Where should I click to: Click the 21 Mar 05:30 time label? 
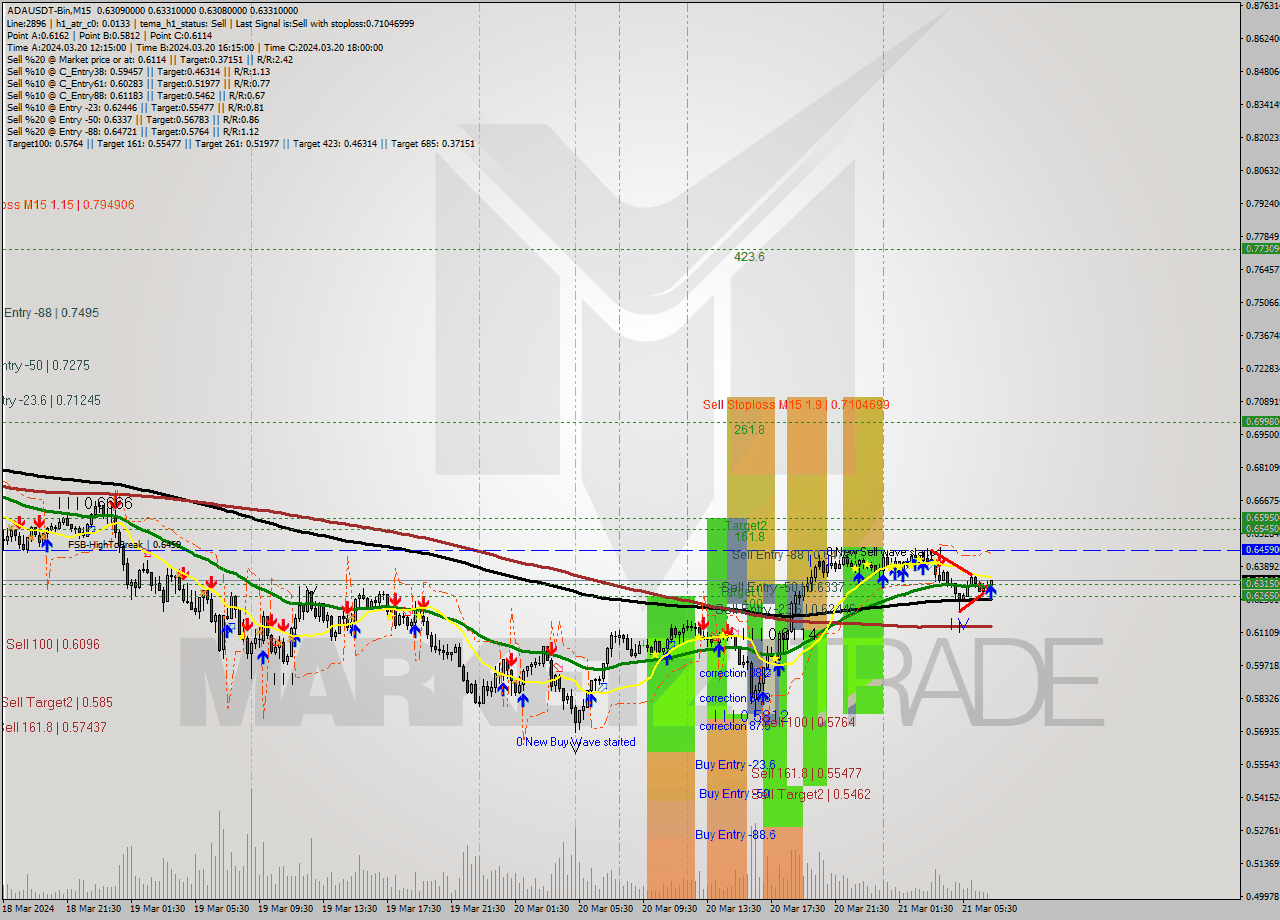tap(989, 909)
